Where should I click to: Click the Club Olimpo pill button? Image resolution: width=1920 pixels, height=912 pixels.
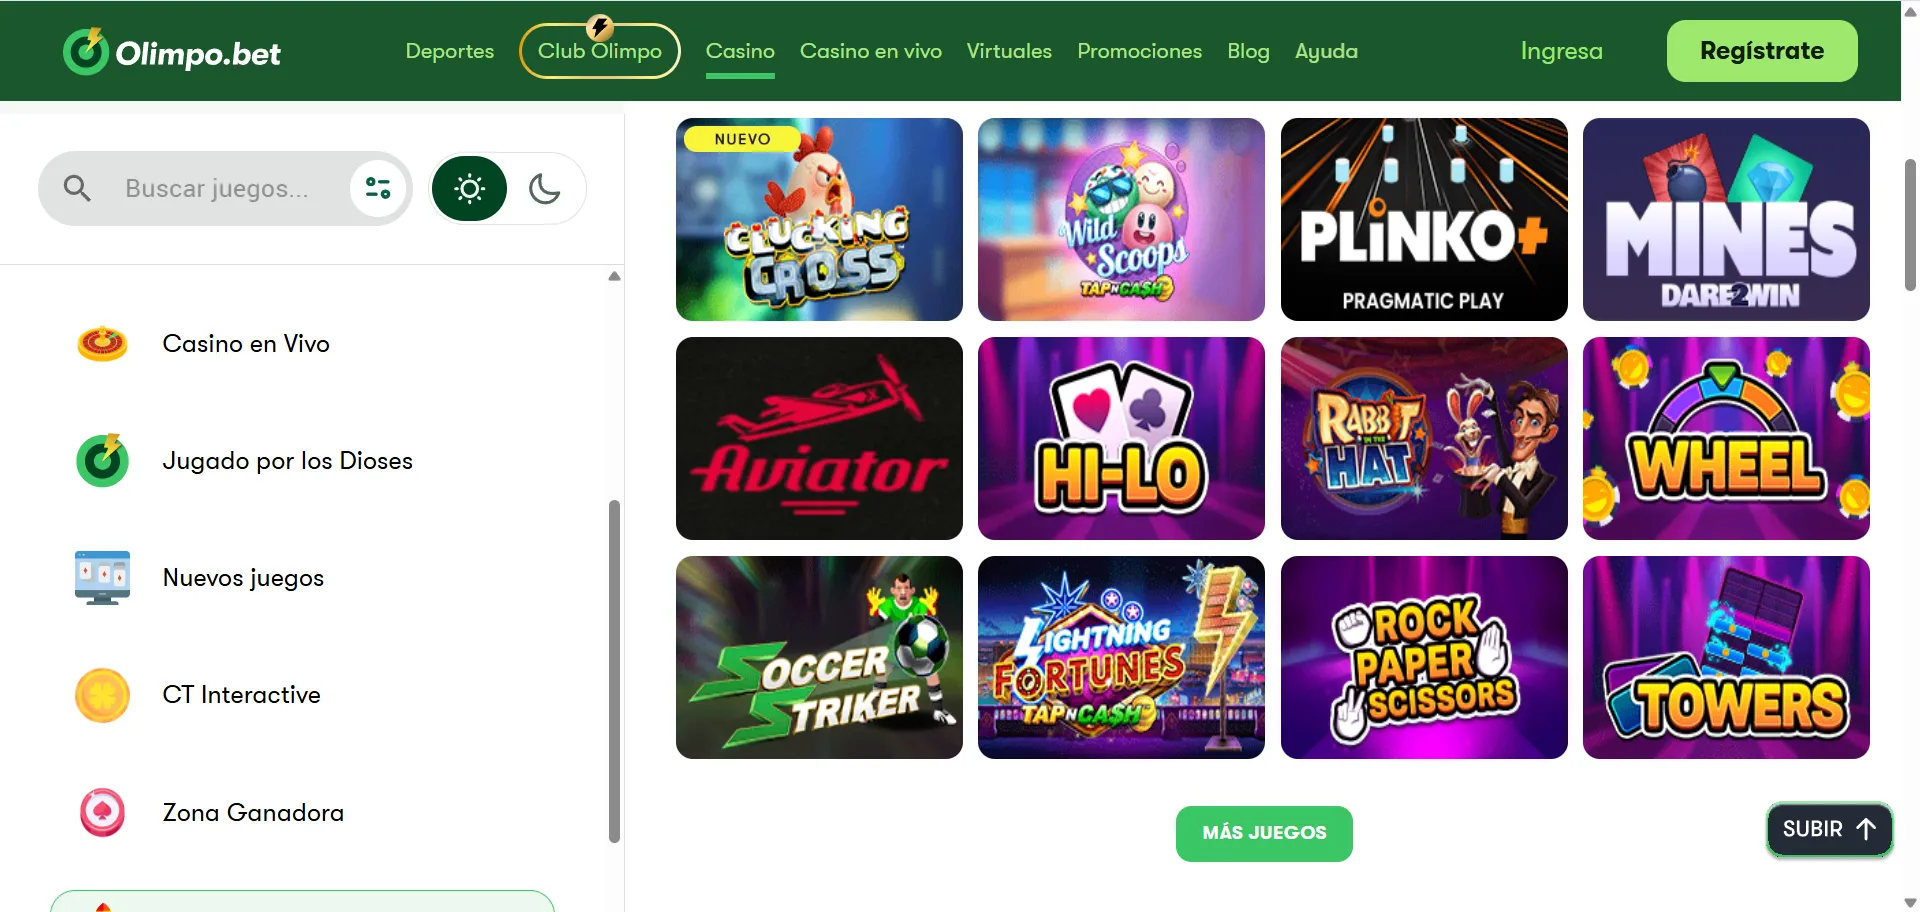(600, 51)
